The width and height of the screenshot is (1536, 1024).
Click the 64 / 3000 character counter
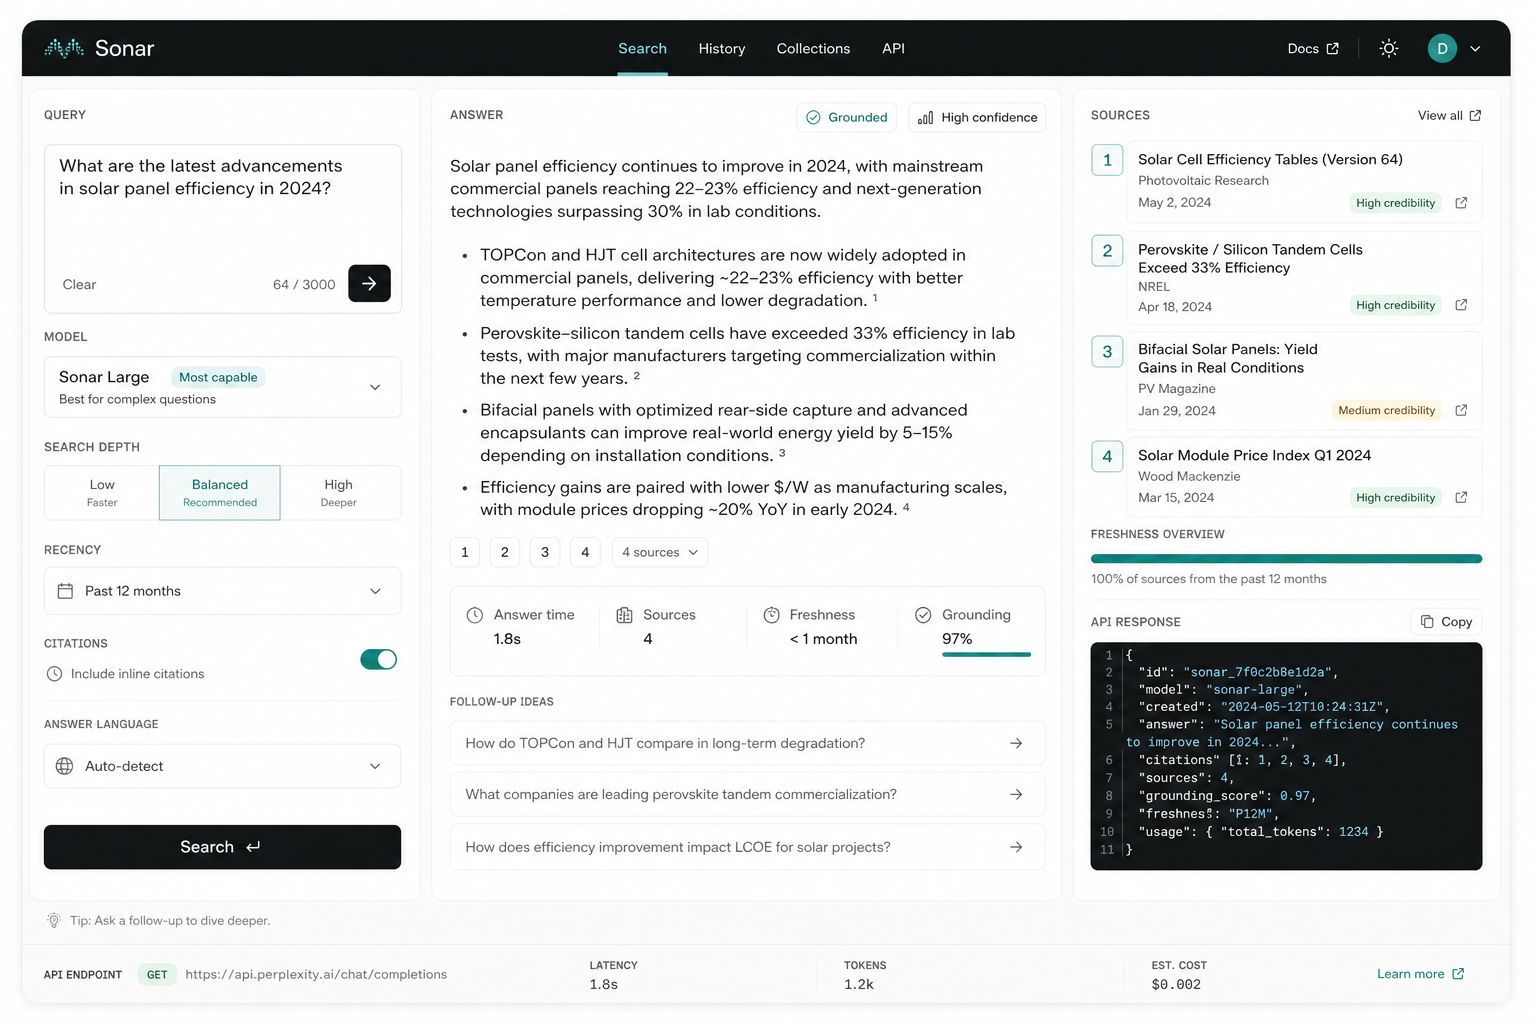coord(304,285)
